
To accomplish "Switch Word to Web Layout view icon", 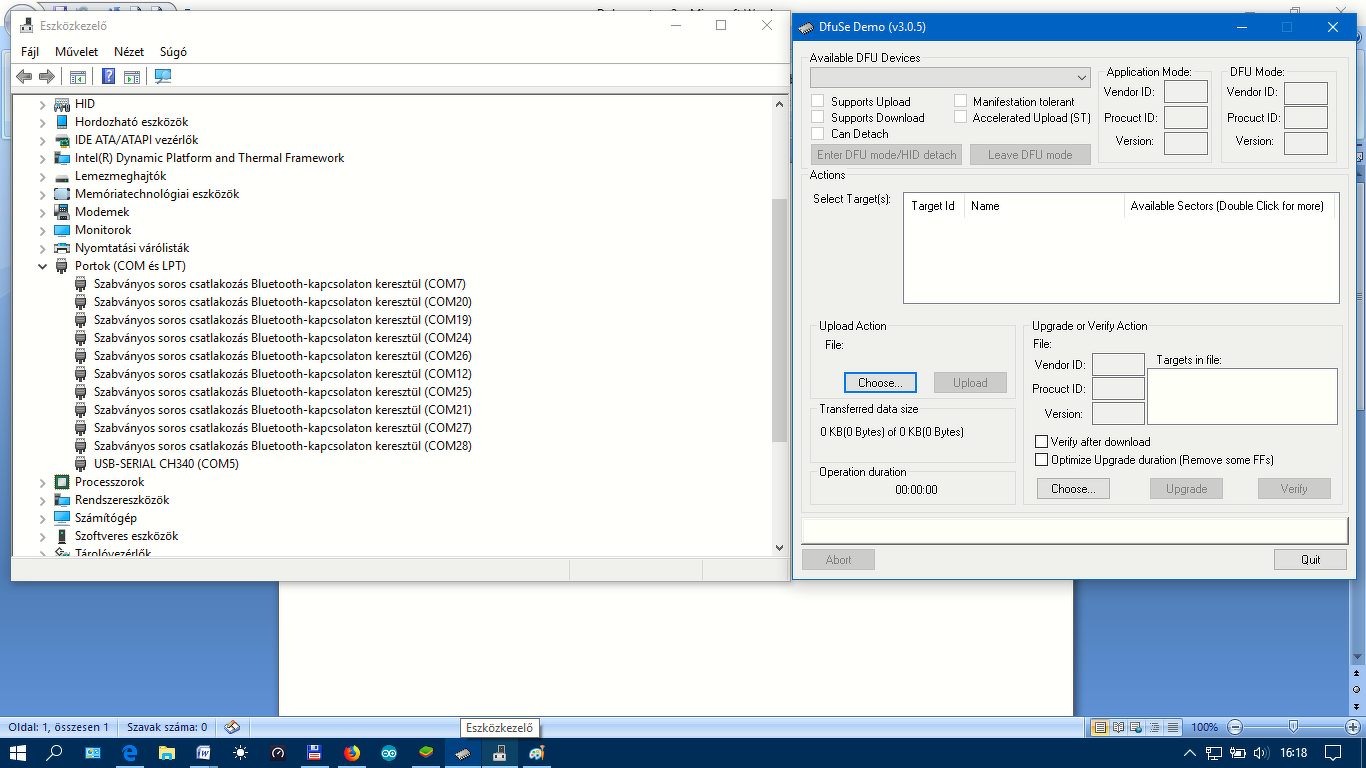I will click(x=1137, y=727).
